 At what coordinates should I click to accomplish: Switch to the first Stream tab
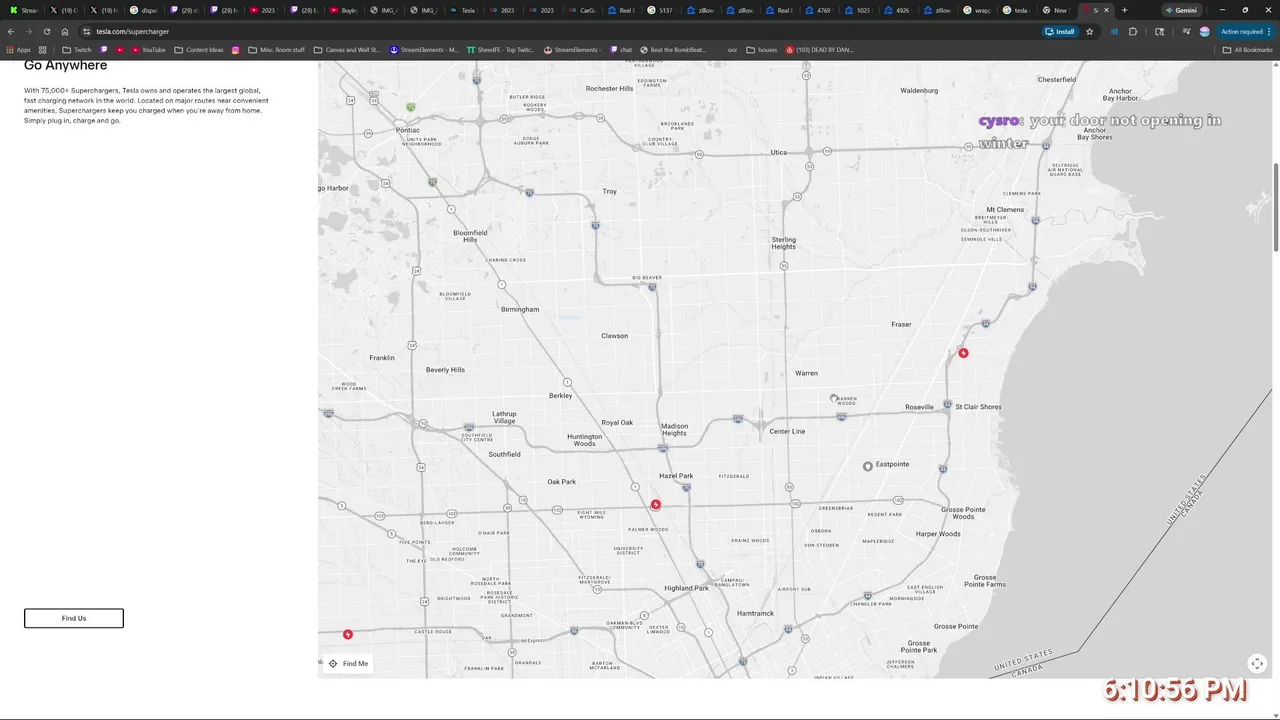click(24, 10)
